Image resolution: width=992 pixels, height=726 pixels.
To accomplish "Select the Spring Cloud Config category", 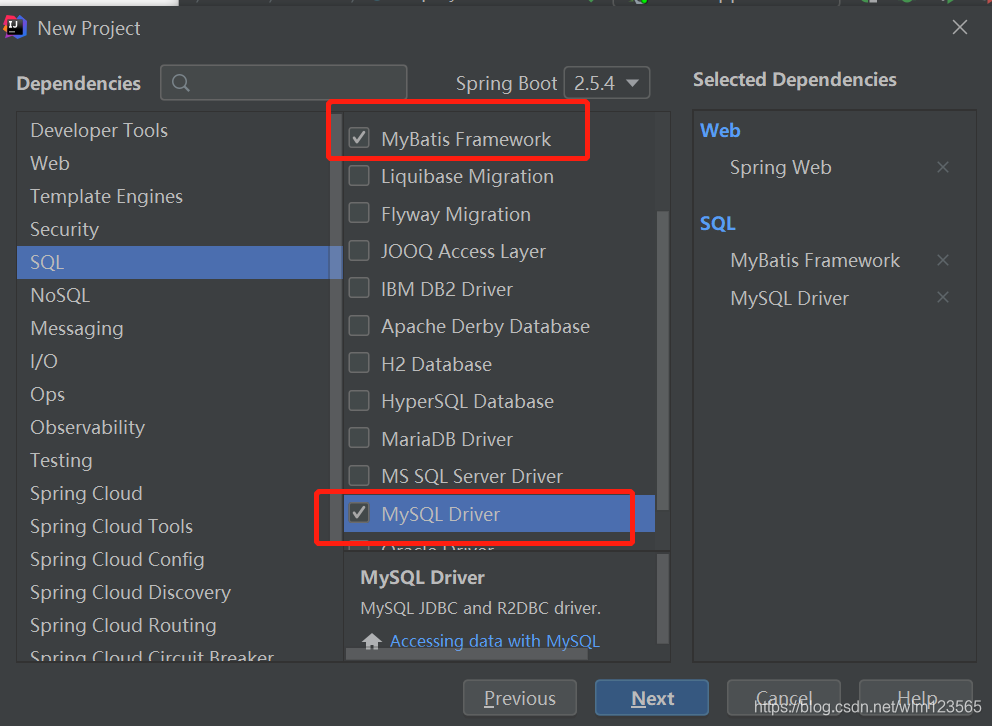I will [x=180, y=559].
